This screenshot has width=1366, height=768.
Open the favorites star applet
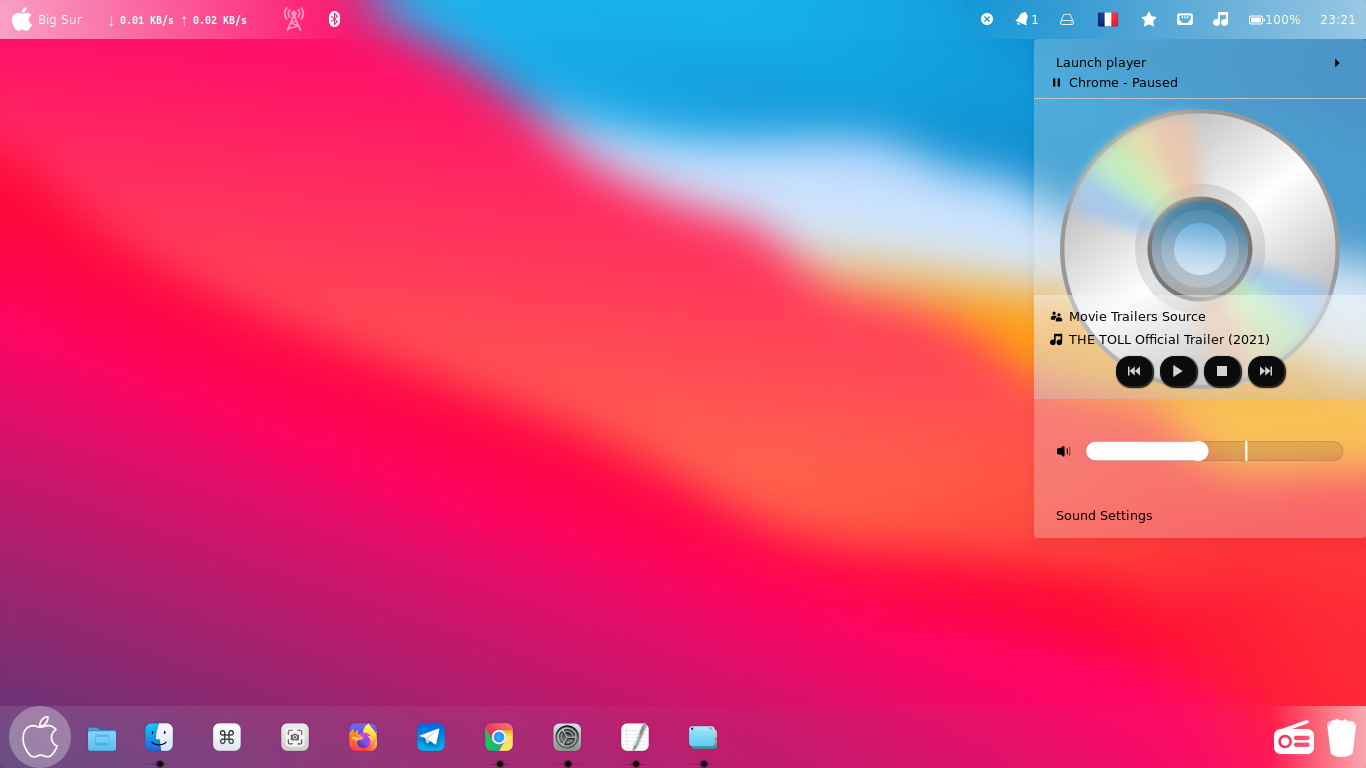[x=1149, y=19]
